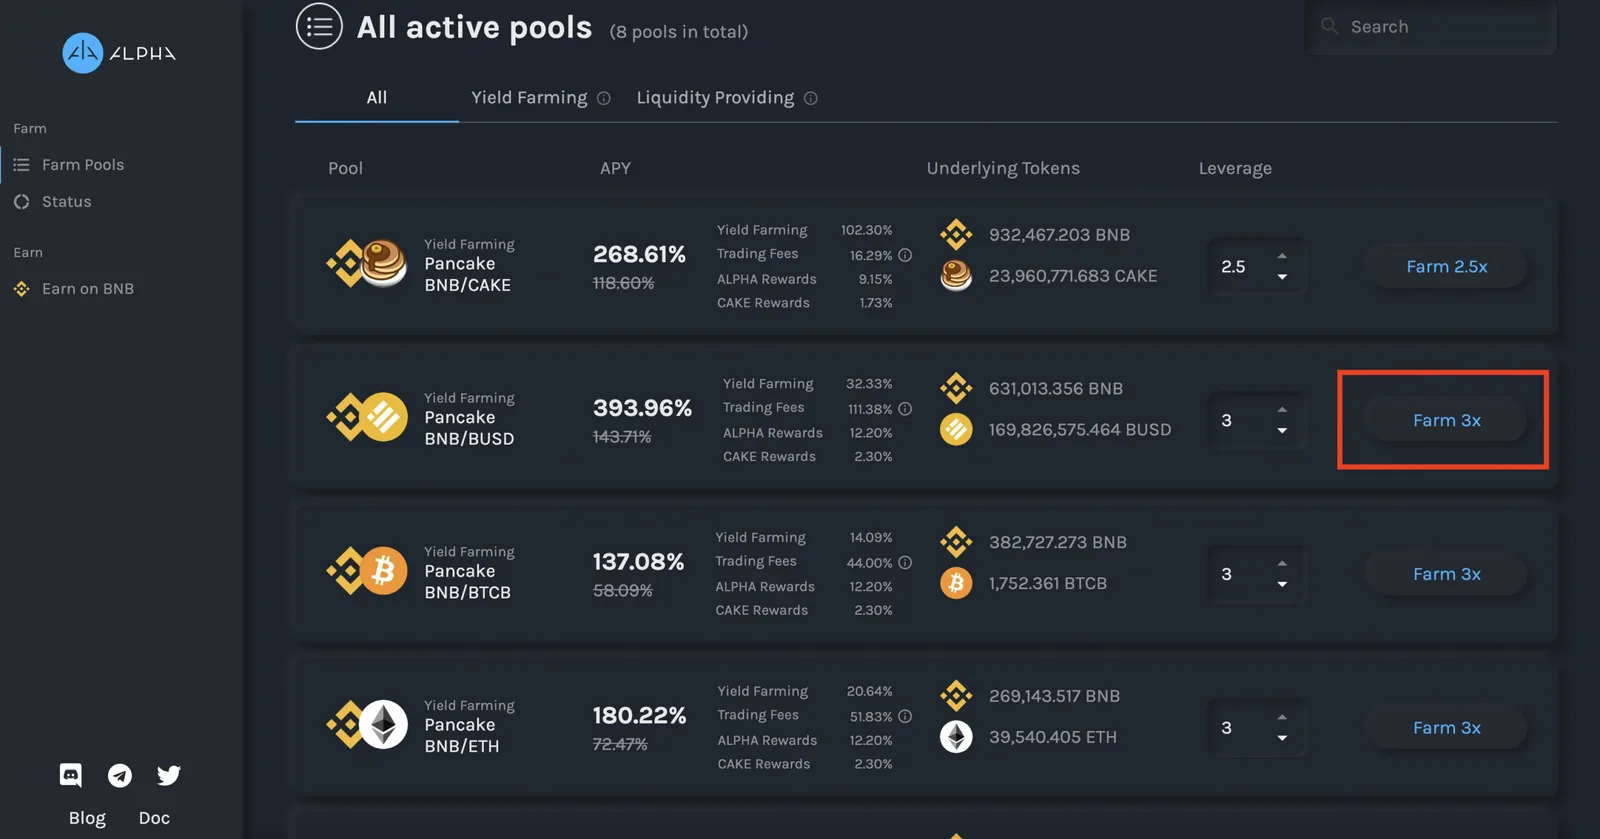1600x839 pixels.
Task: Click the Yield Farming tab info icon
Action: click(604, 98)
